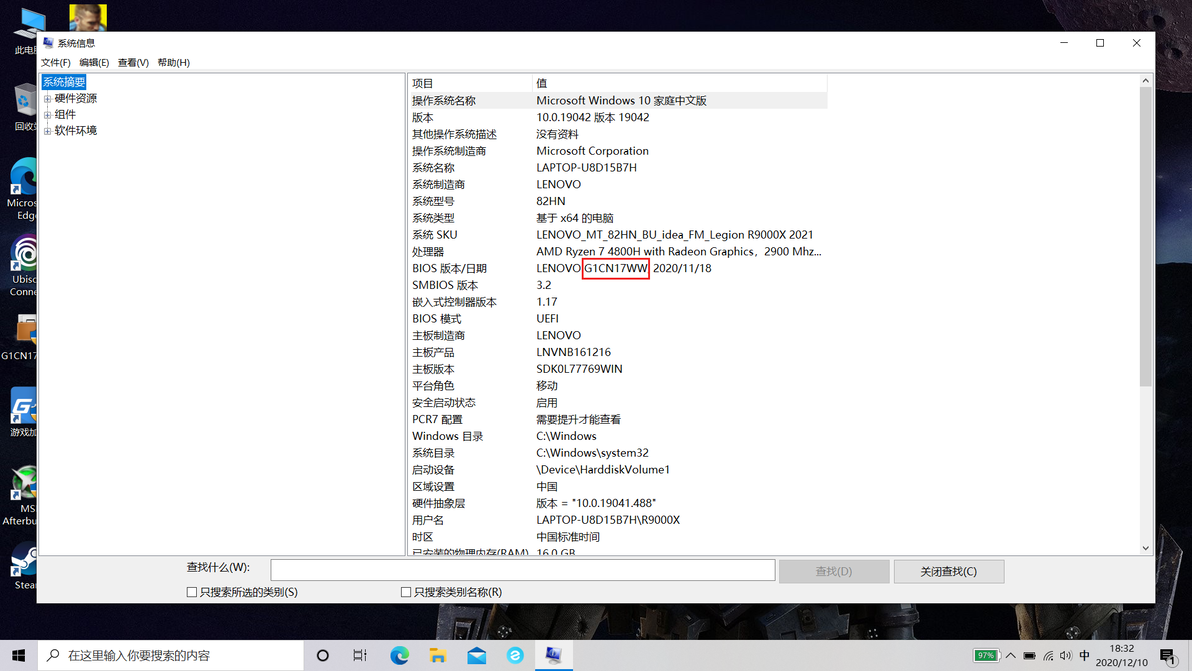This screenshot has height=671, width=1192.
Task: Click the battery 97% indicator
Action: pos(986,655)
